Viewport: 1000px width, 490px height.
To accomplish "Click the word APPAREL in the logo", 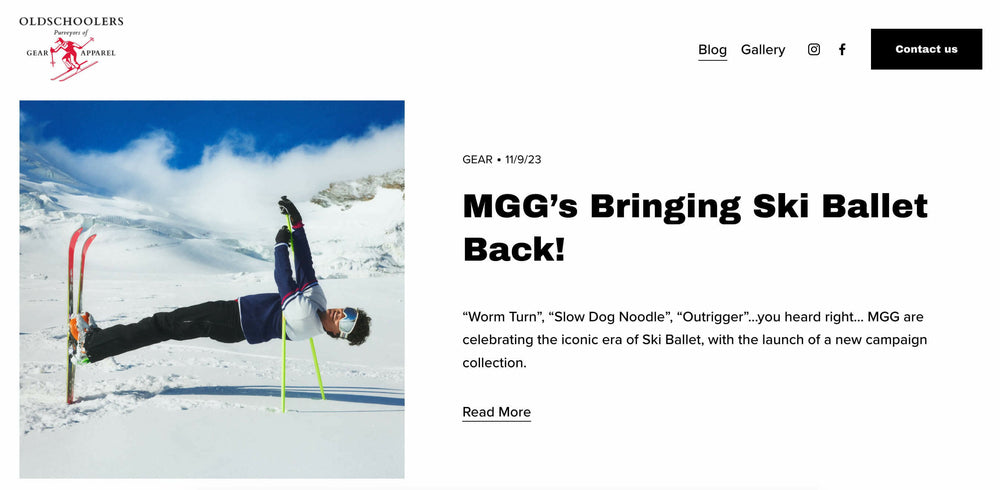I will point(98,53).
